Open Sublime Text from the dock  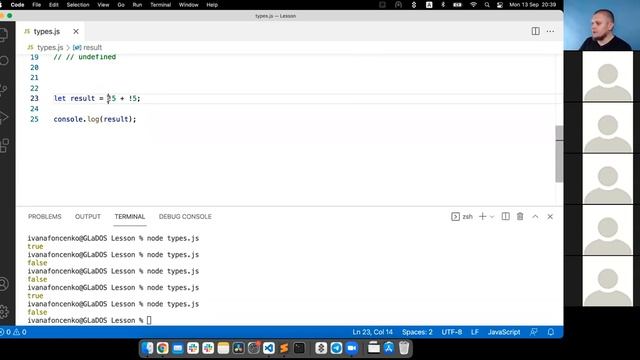tap(284, 348)
